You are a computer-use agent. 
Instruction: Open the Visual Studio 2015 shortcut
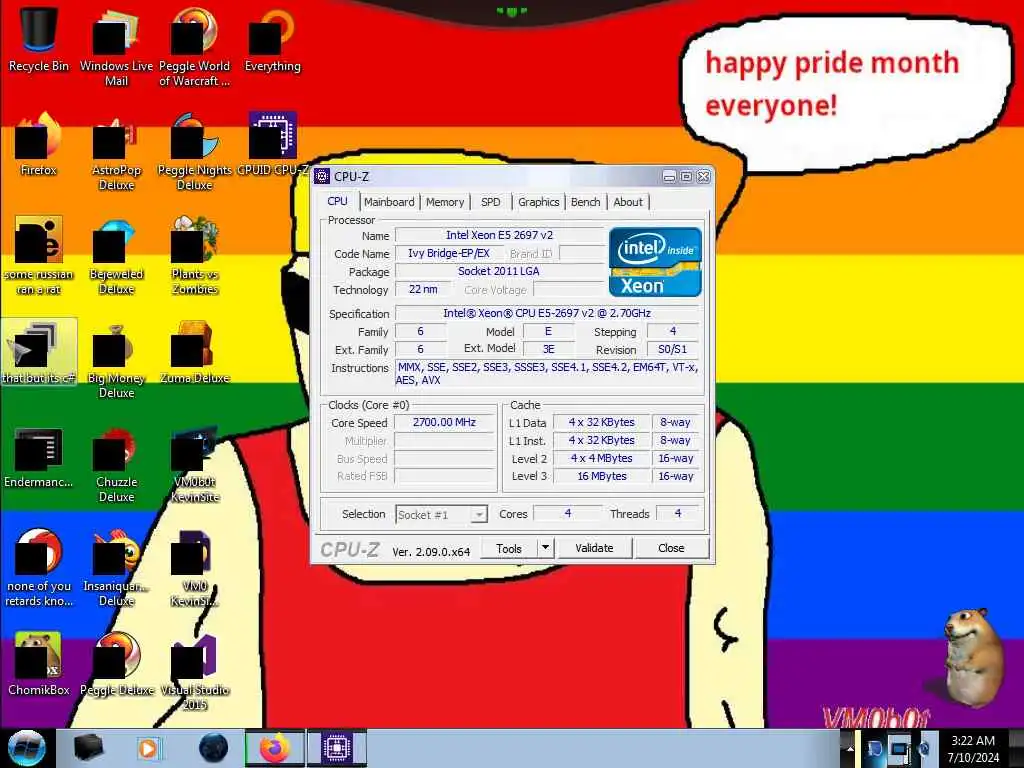click(x=194, y=671)
